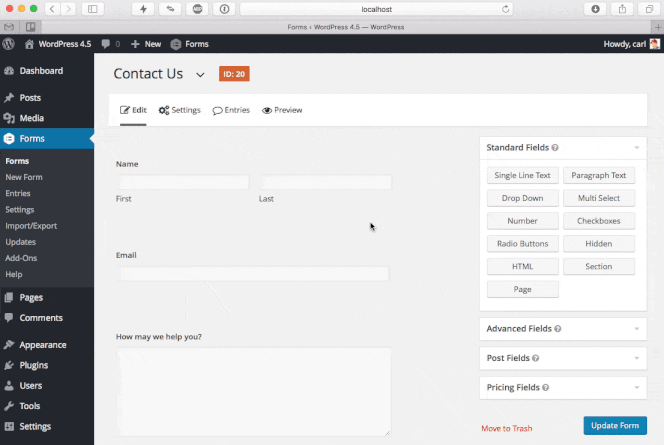Screen dimensions: 664x445
Task: Open new tab with plus button
Action: click(x=658, y=27)
